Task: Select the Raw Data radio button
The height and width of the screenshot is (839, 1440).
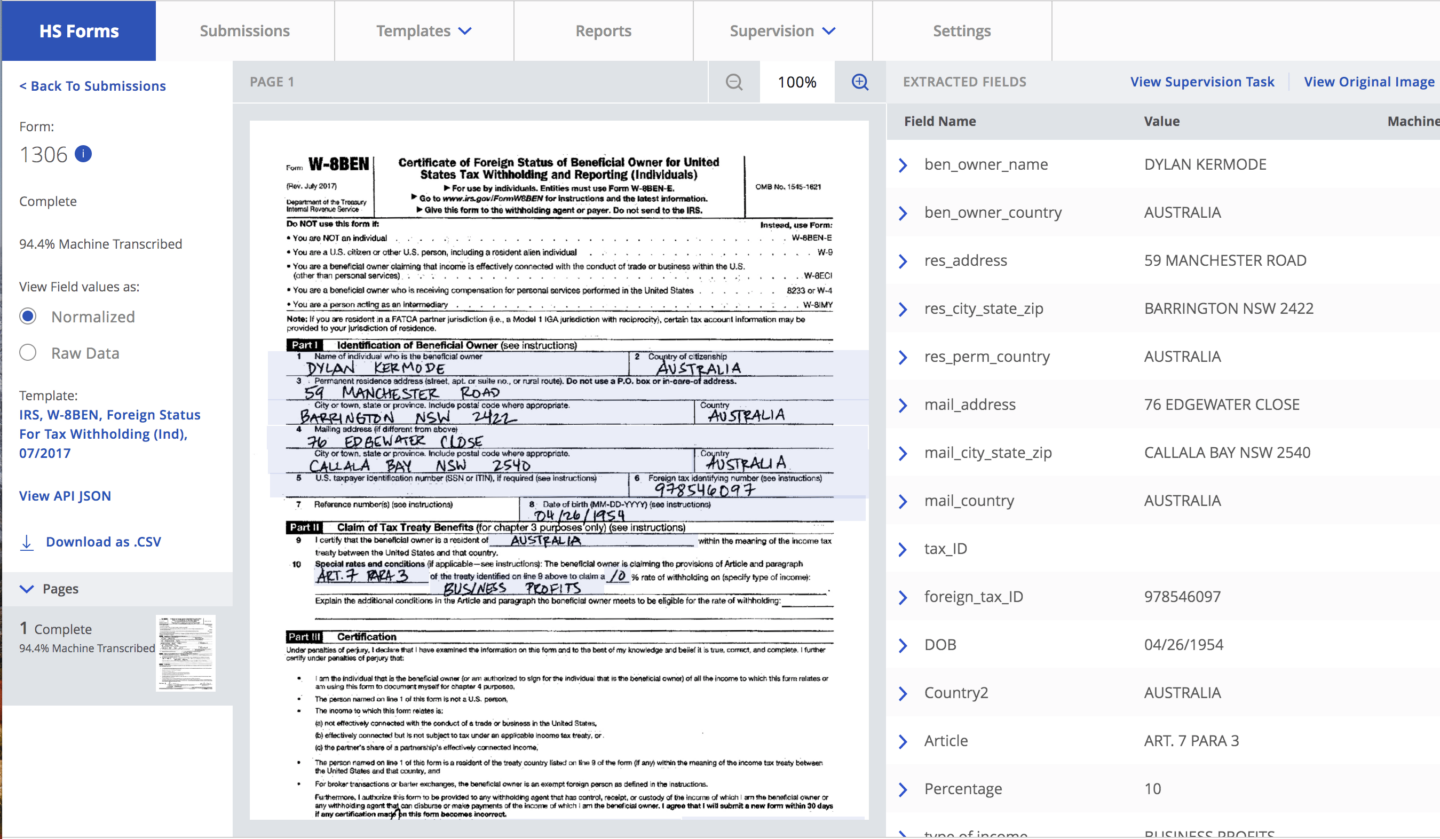Action: (28, 352)
